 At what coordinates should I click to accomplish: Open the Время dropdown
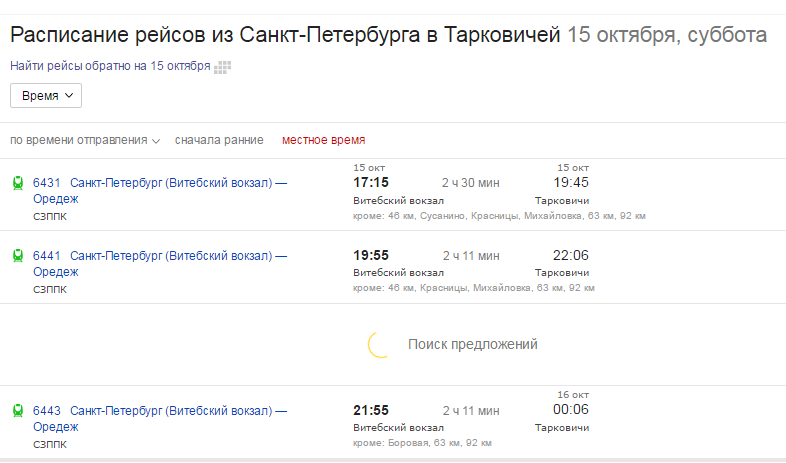click(46, 96)
